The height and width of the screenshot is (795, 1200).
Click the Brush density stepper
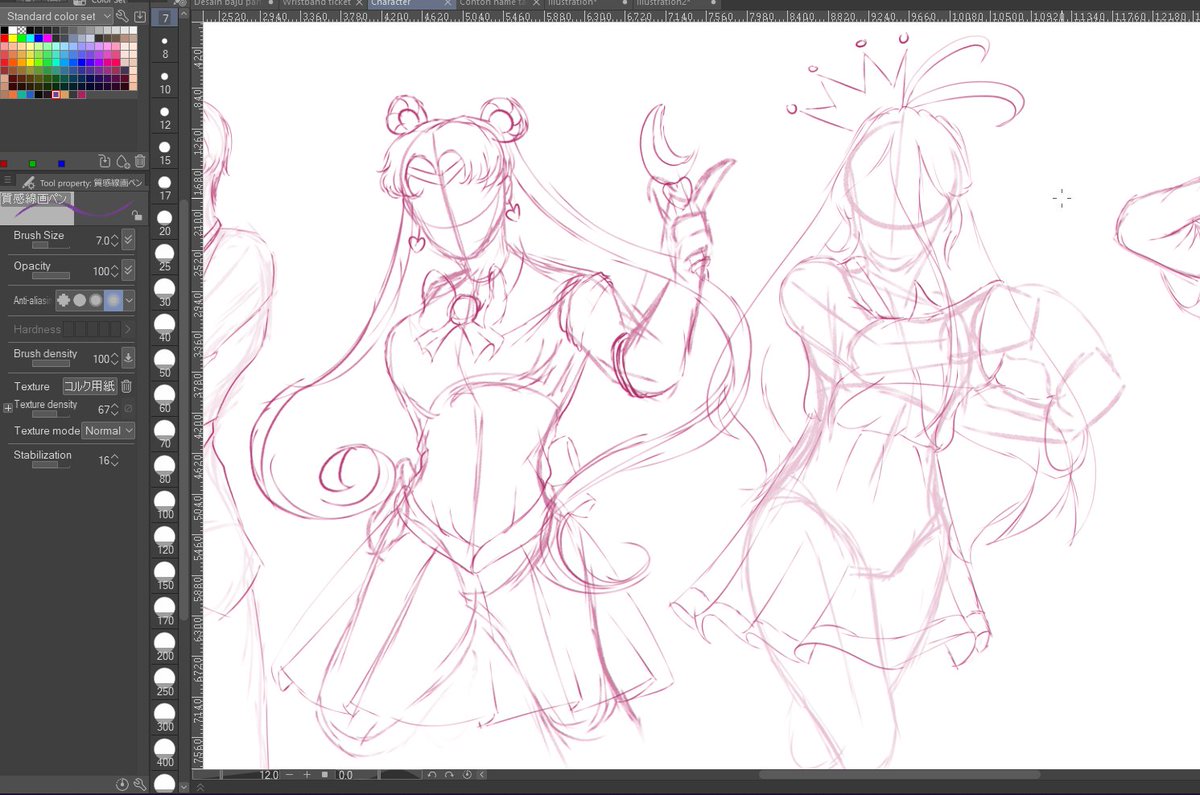pyautogui.click(x=114, y=358)
